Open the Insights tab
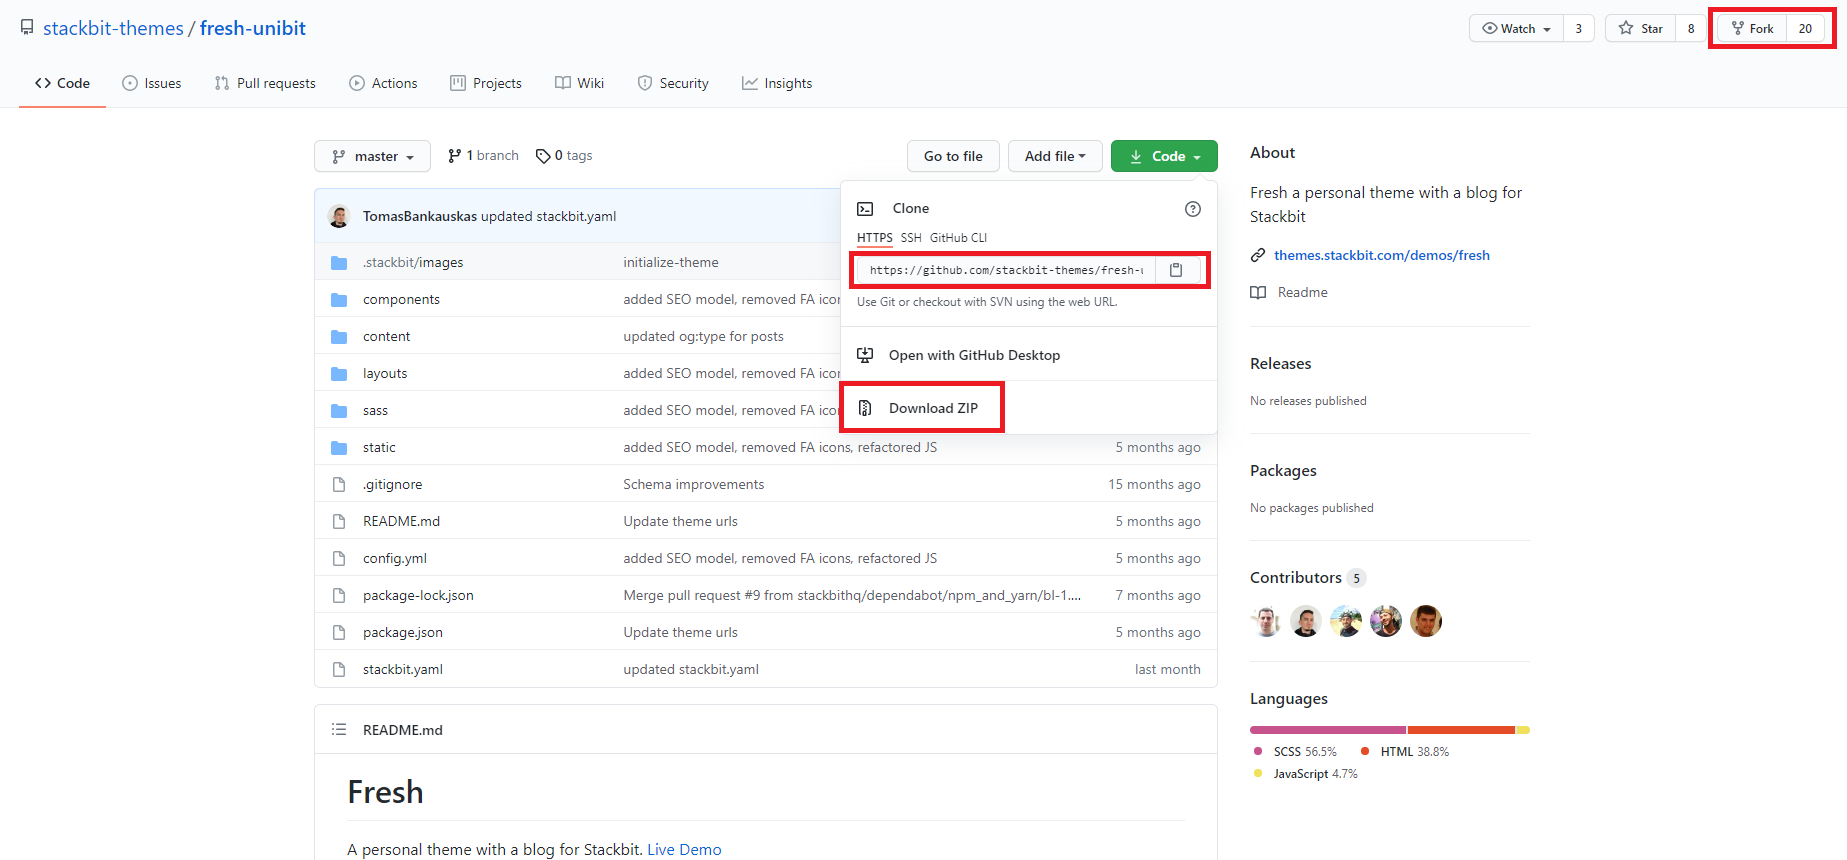This screenshot has height=860, width=1847. [x=777, y=83]
